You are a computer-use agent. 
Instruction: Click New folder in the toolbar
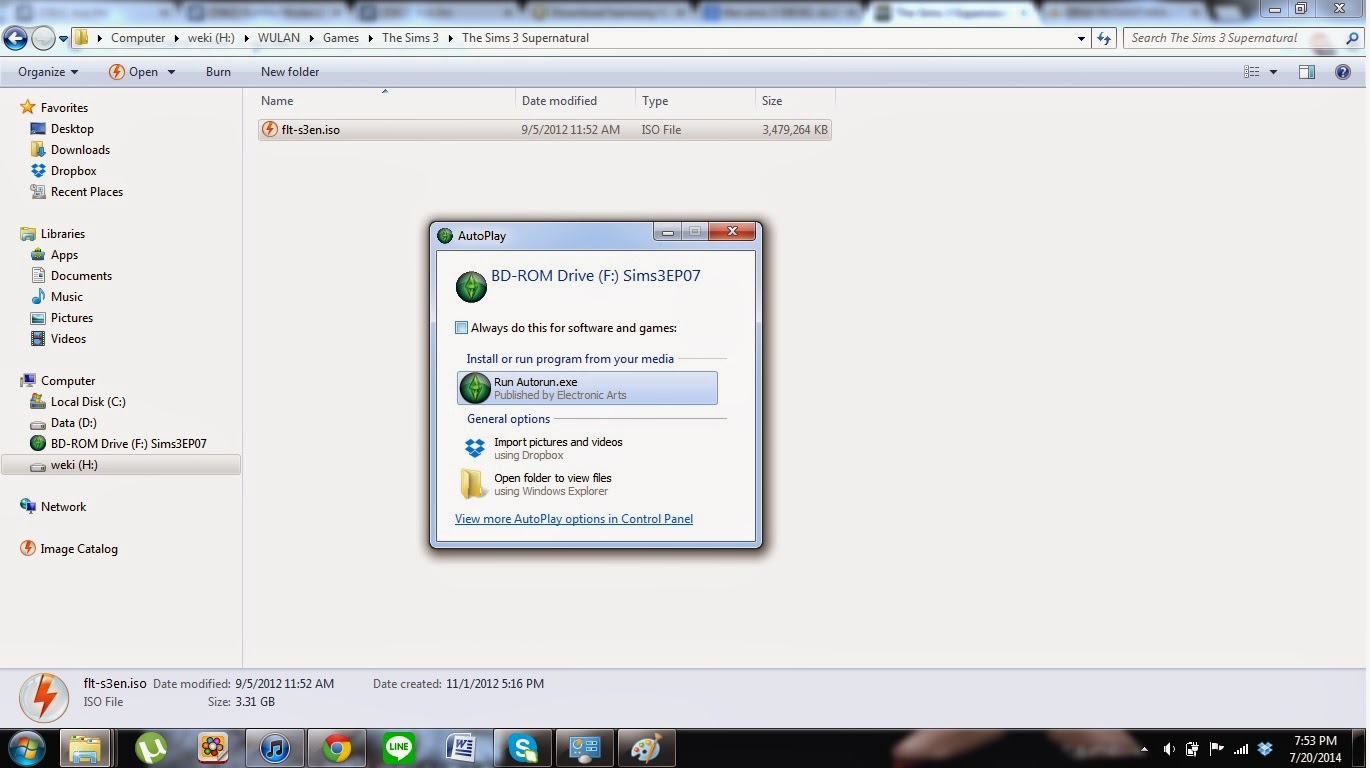(x=290, y=72)
